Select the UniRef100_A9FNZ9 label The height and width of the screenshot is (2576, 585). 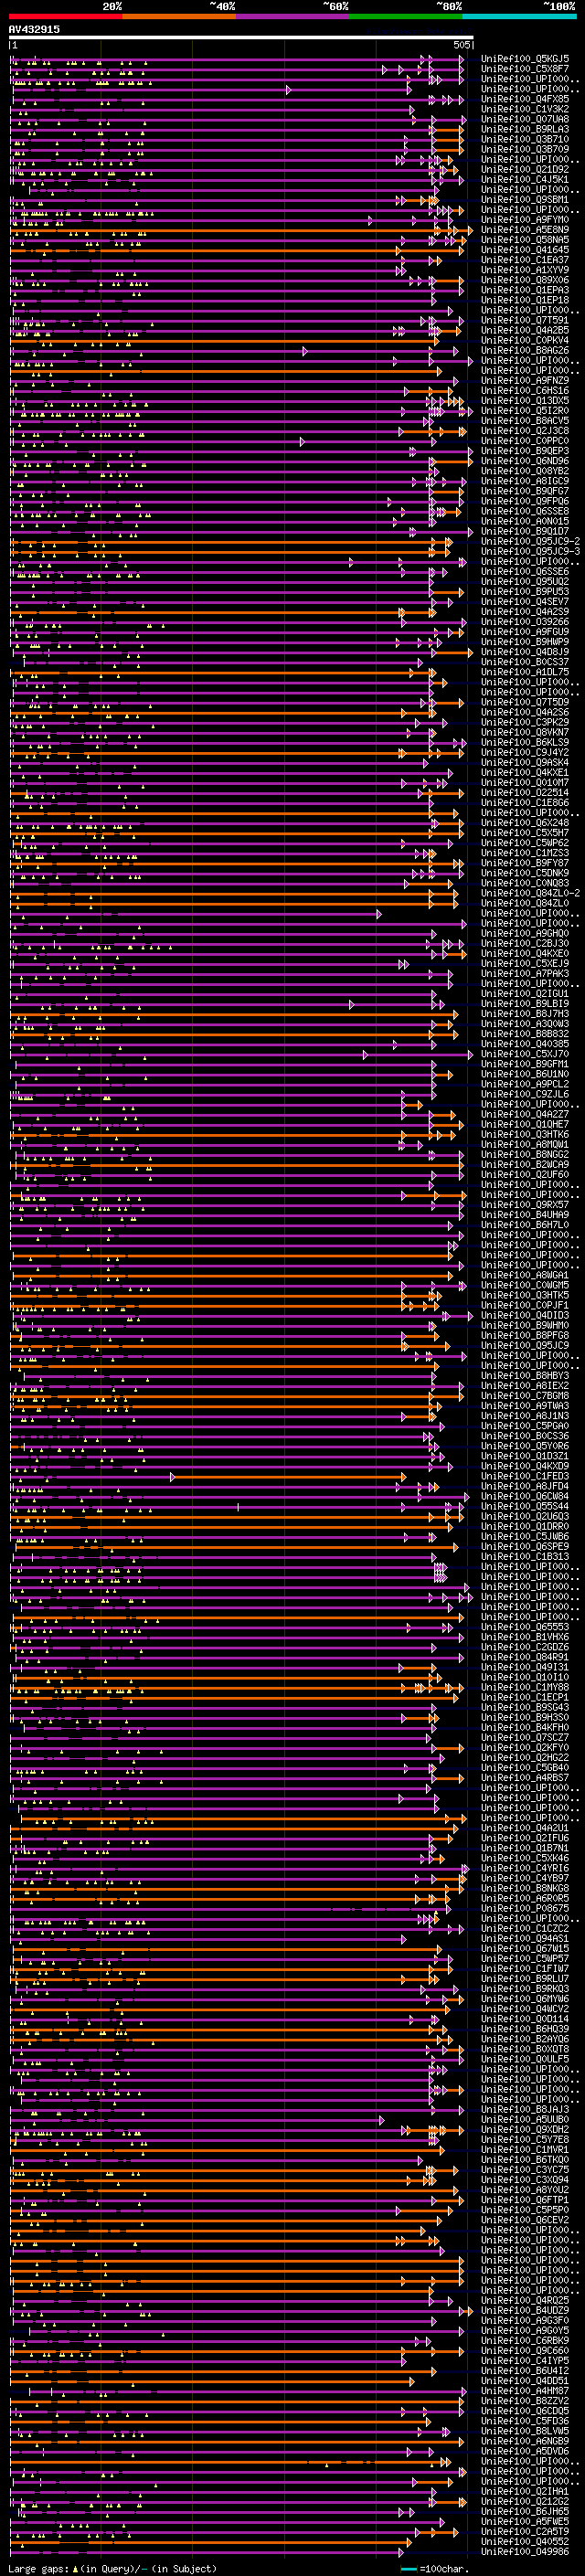[525, 380]
